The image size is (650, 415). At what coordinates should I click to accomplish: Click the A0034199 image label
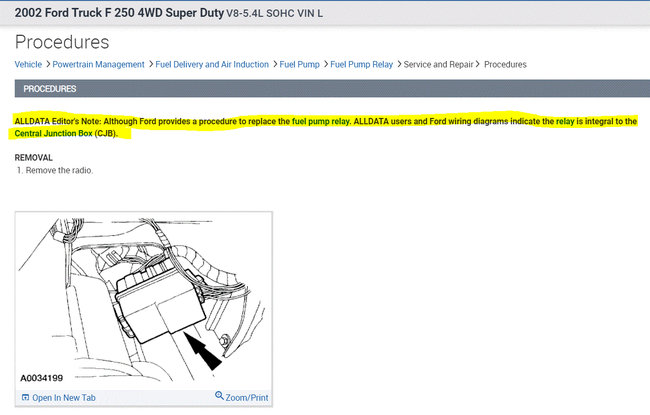click(41, 378)
